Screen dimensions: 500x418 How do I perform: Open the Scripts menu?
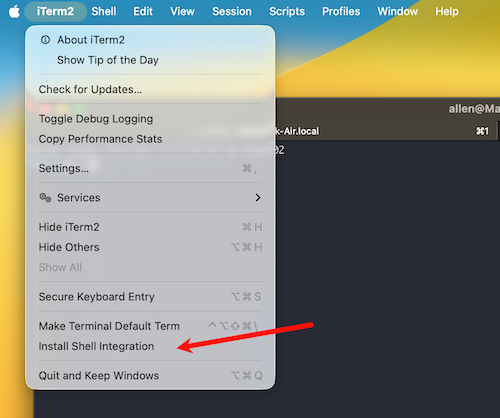(x=287, y=12)
